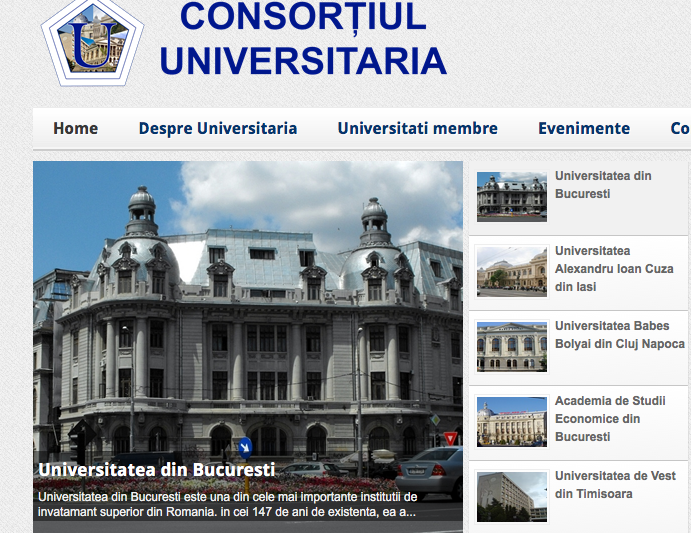
Task: Open Academia de Studii Economice din Bucuresti text
Action: coord(610,419)
